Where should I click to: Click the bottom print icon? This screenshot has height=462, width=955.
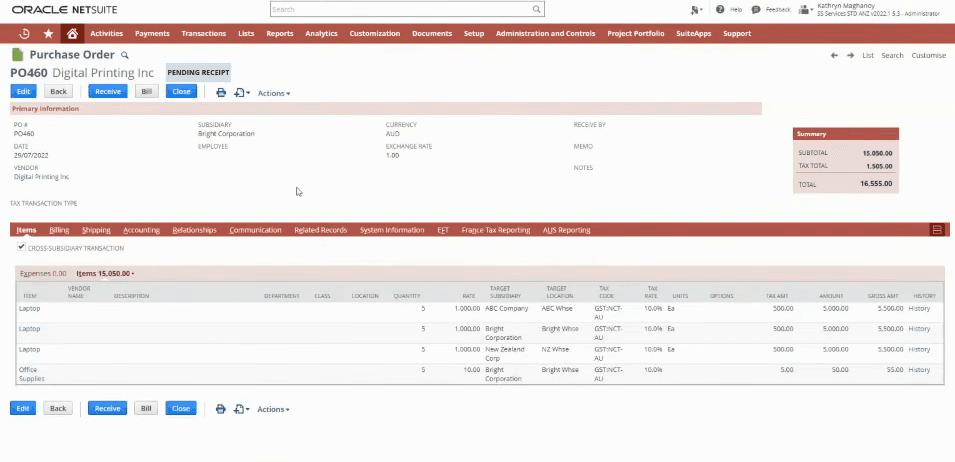221,409
